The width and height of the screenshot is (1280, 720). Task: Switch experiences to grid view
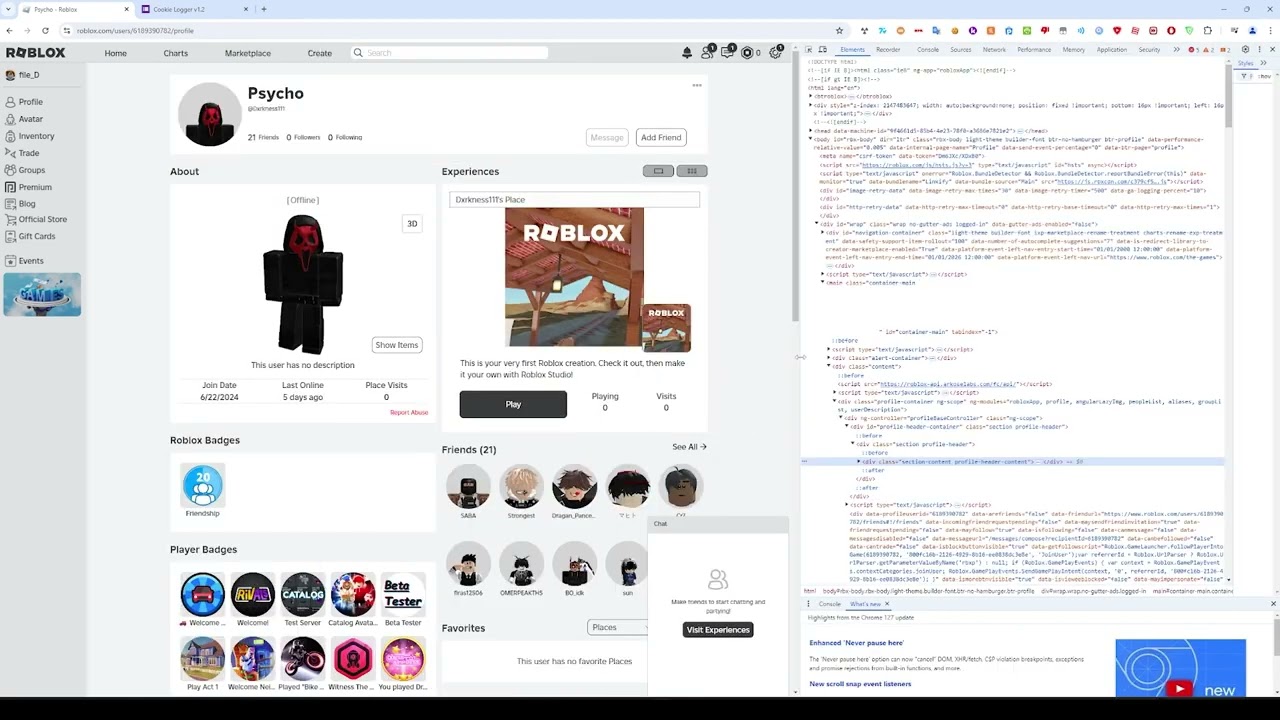tap(691, 171)
